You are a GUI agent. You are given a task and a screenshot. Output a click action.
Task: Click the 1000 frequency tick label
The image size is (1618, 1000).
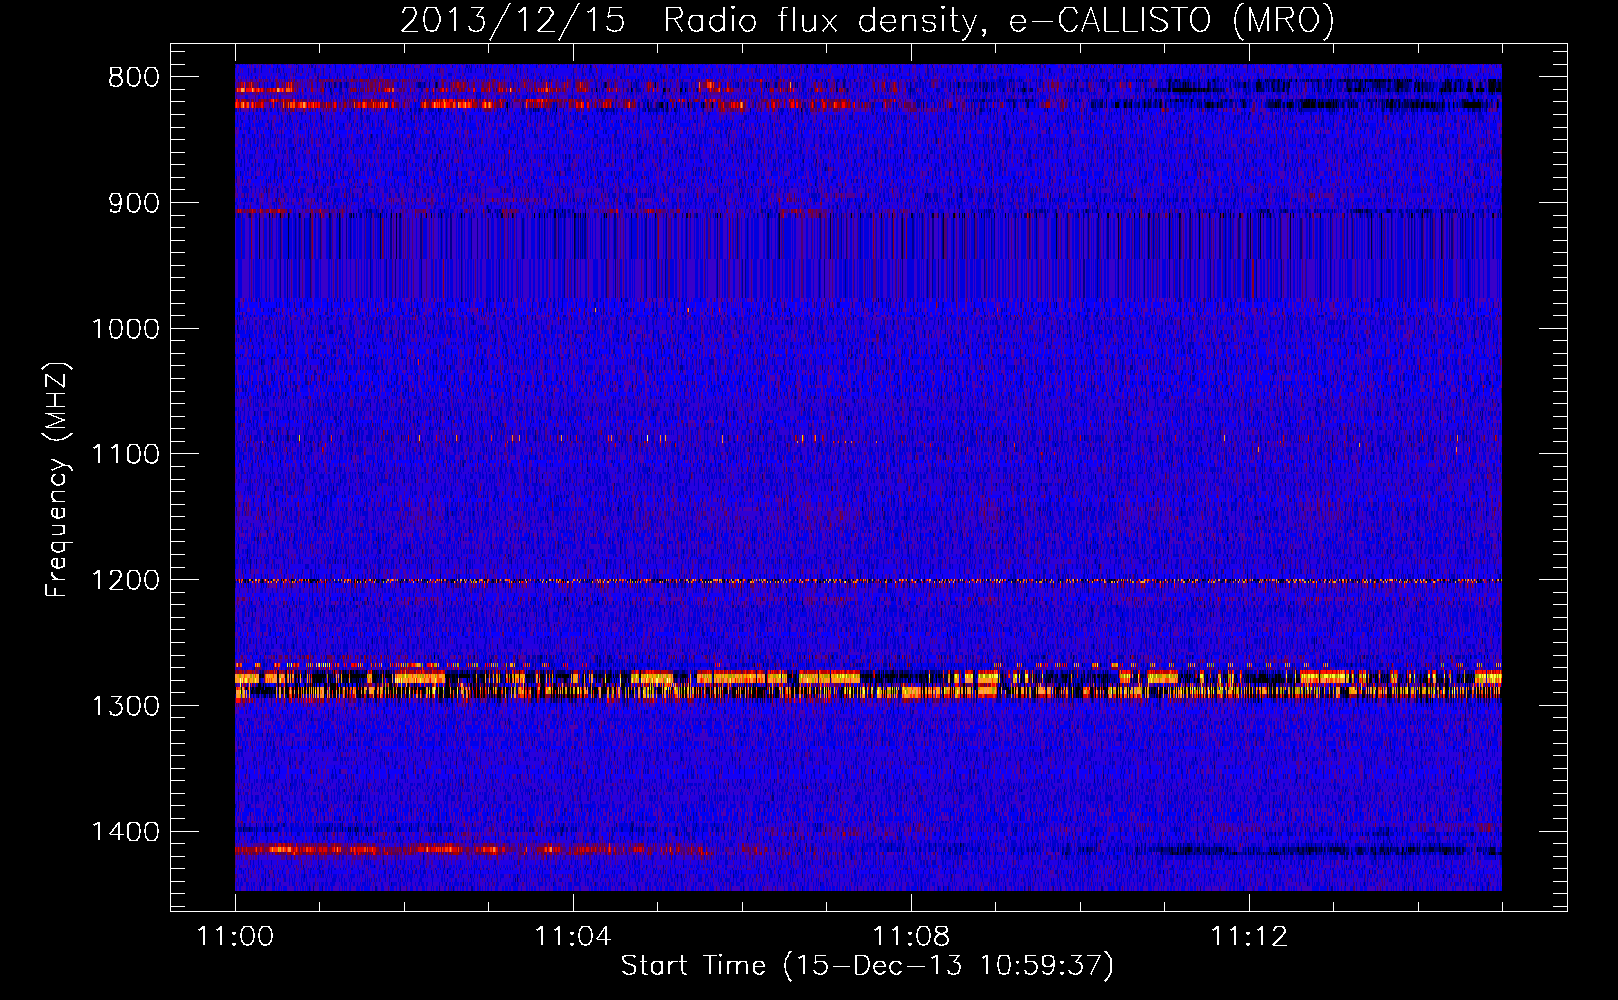click(x=125, y=329)
